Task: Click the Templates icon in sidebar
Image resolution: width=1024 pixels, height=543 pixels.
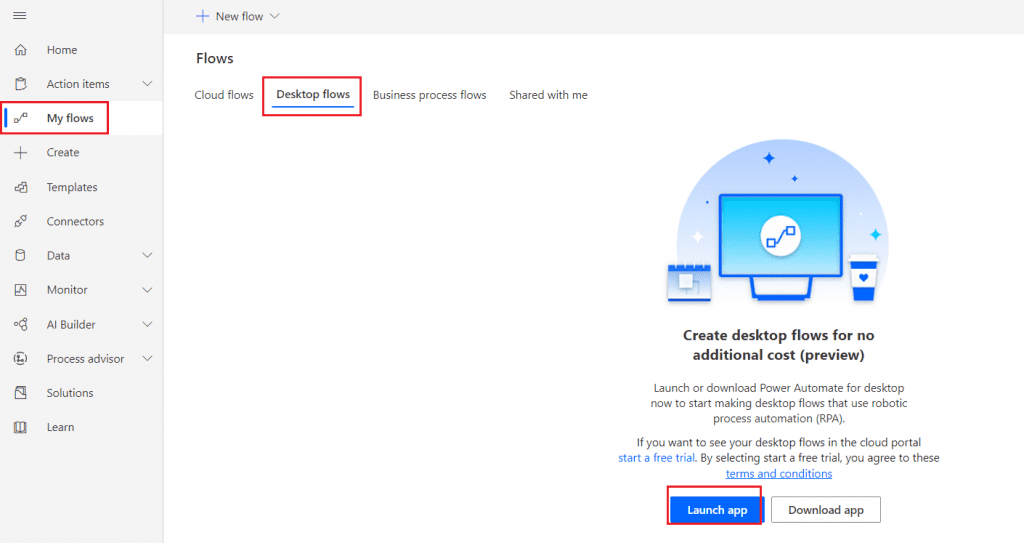Action: (x=21, y=187)
